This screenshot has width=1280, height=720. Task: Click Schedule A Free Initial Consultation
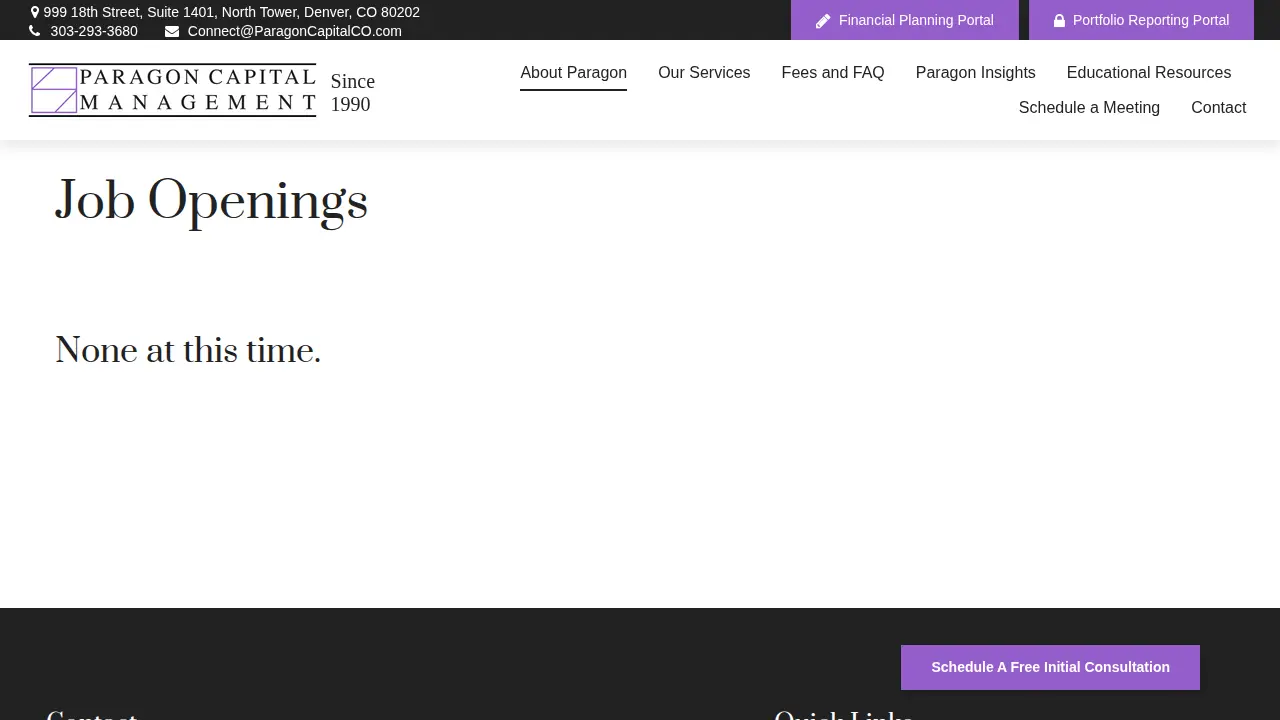pyautogui.click(x=1050, y=667)
